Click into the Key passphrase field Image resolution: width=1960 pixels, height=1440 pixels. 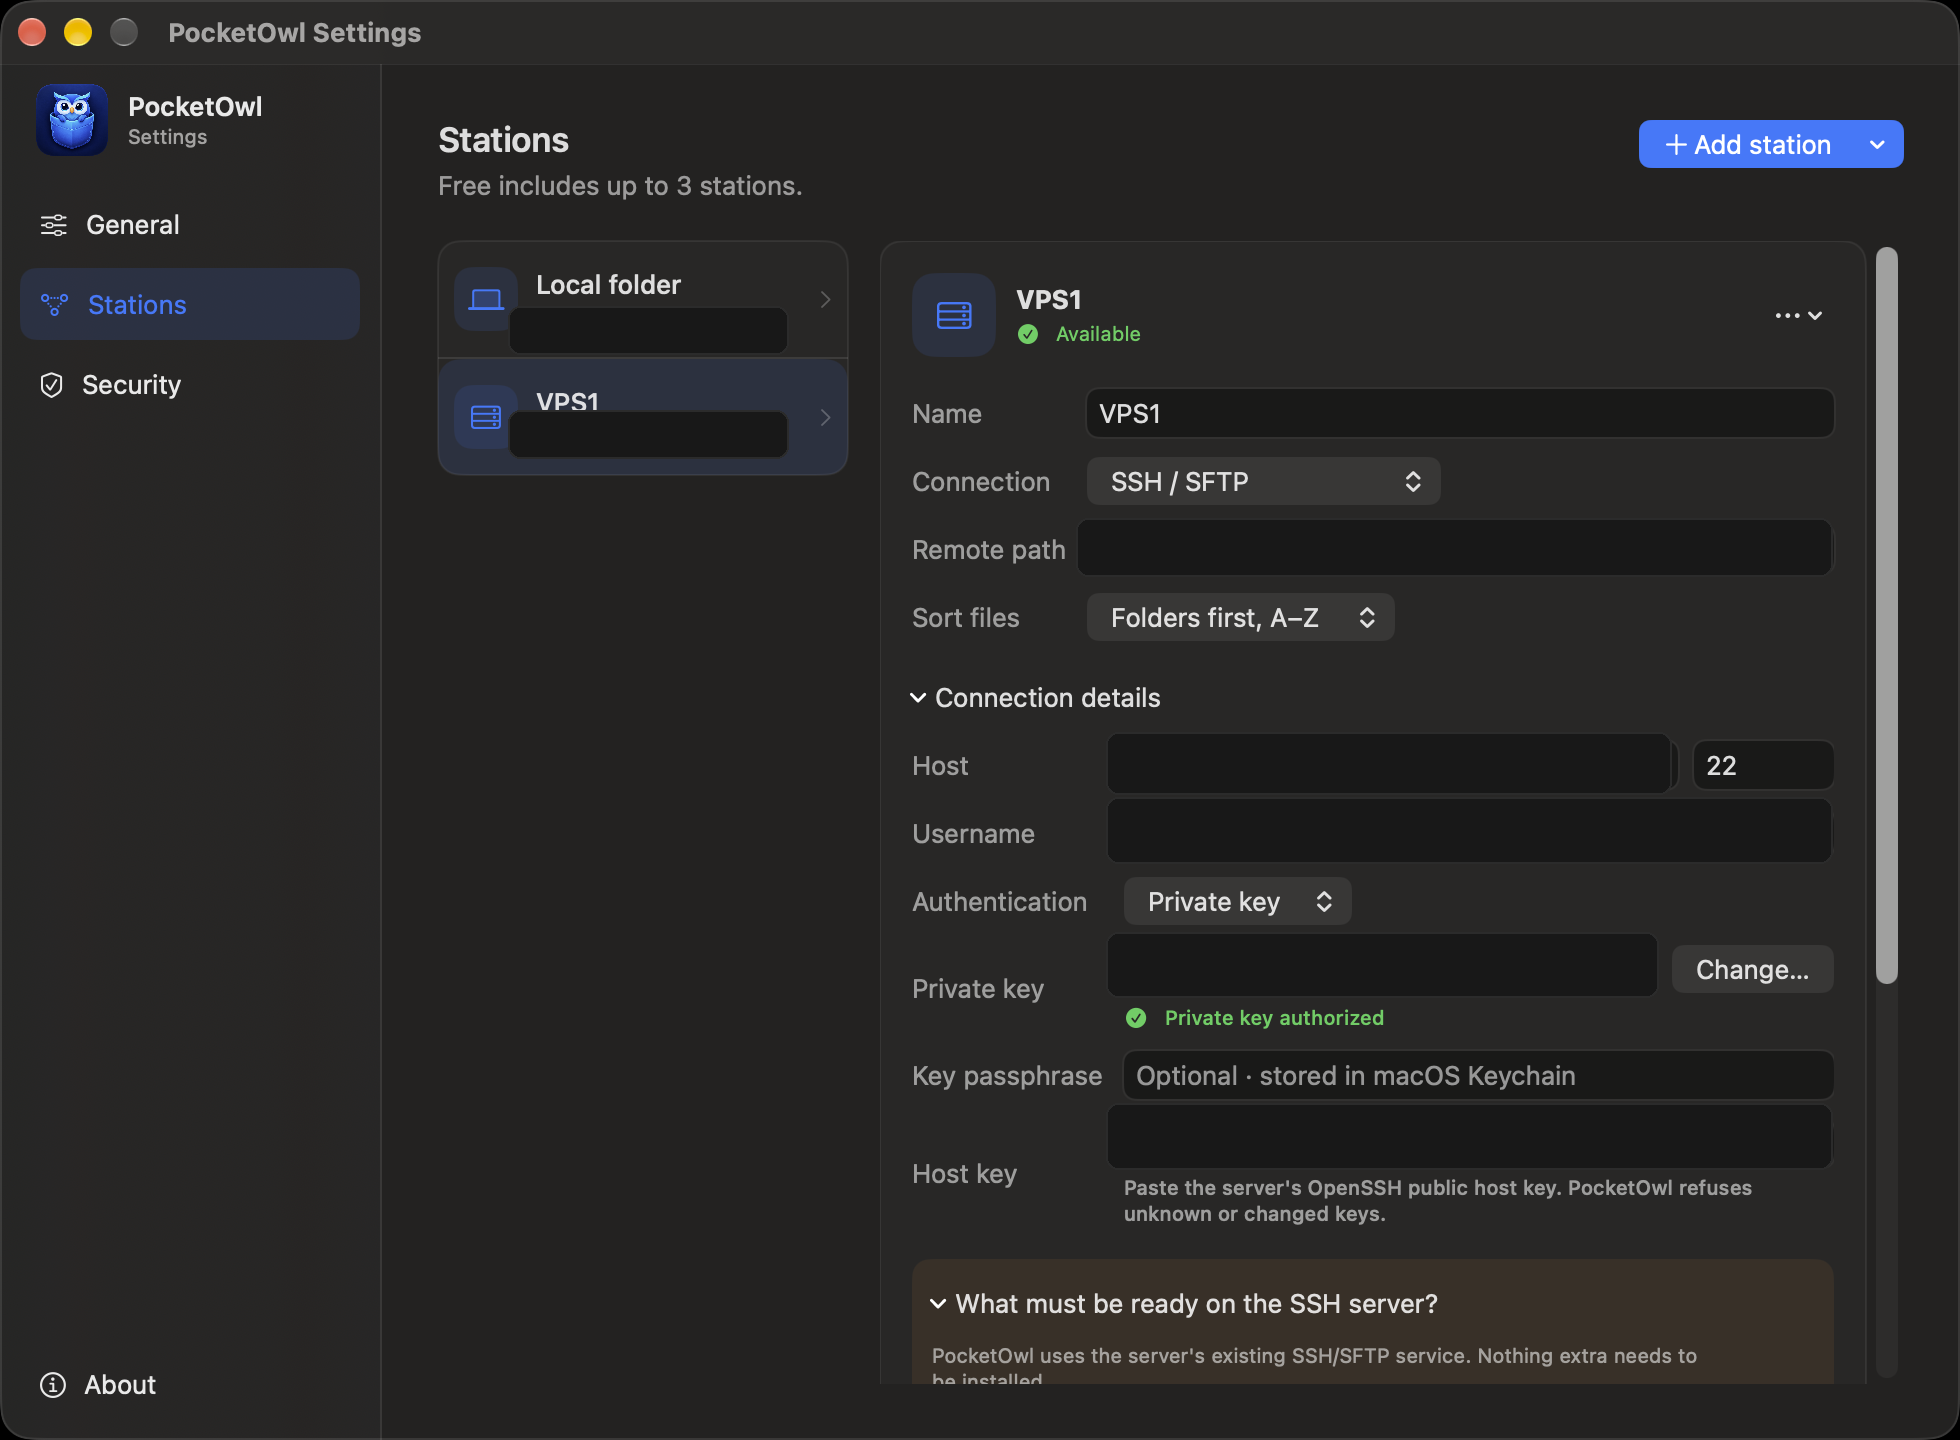(x=1479, y=1076)
